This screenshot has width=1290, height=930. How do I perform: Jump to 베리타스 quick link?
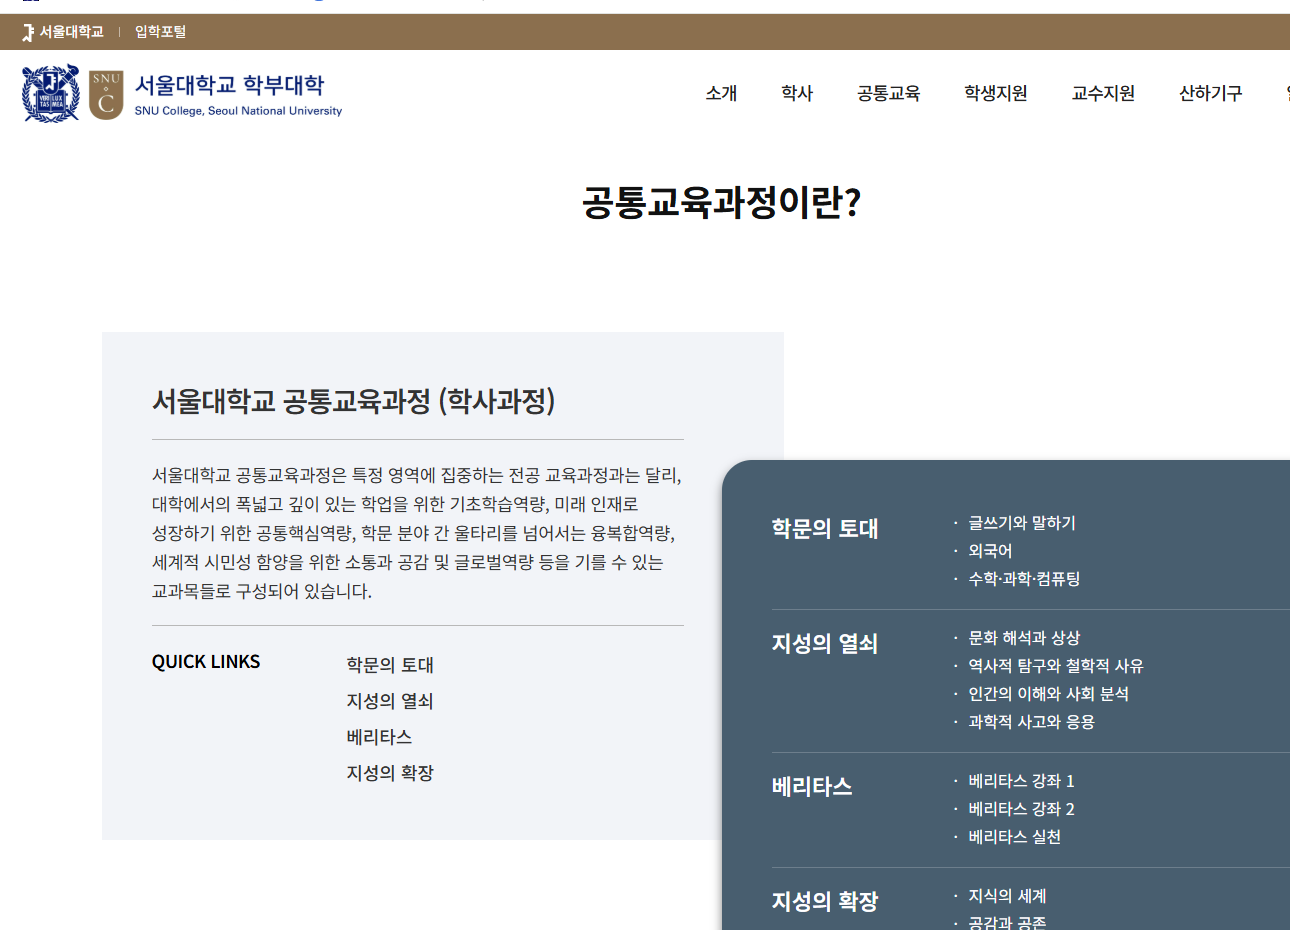tap(379, 737)
